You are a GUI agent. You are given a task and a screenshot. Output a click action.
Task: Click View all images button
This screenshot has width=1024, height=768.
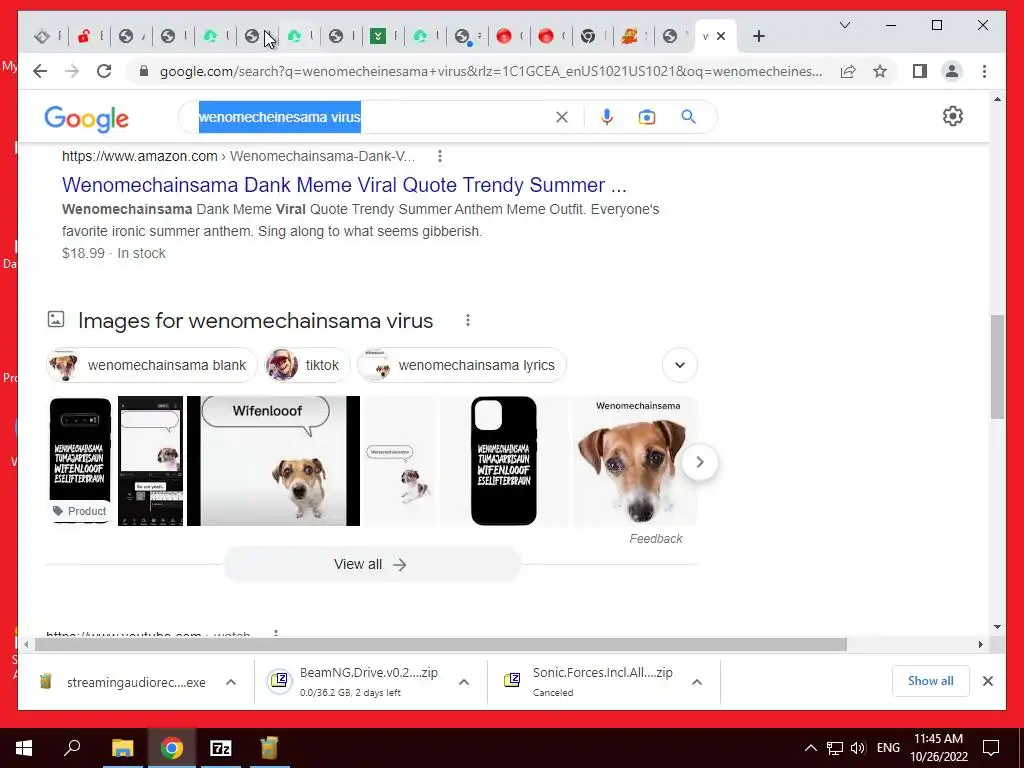pyautogui.click(x=372, y=564)
